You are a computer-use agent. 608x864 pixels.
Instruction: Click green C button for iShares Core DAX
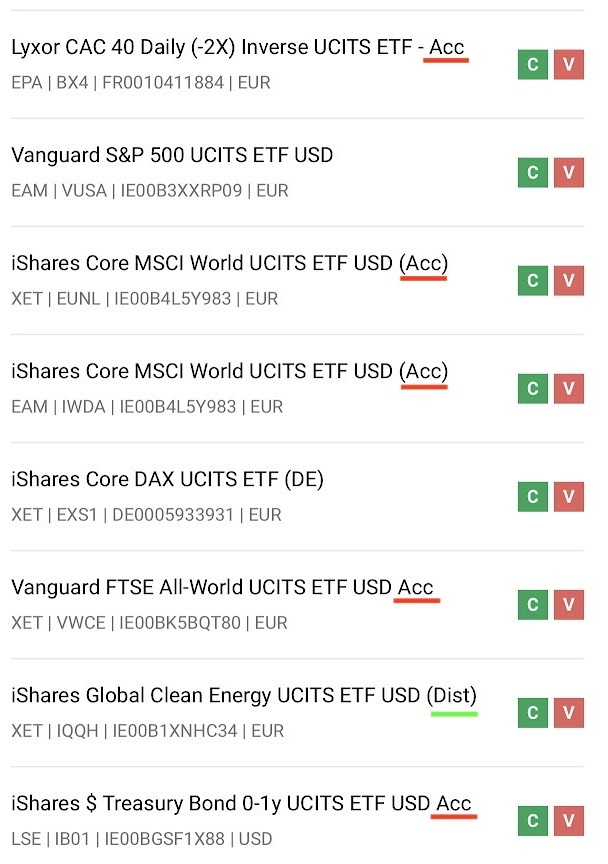click(x=532, y=496)
